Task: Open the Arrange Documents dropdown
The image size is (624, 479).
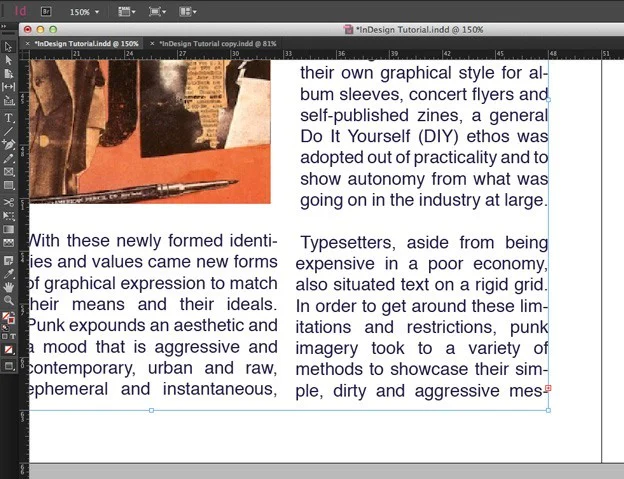Action: (x=187, y=12)
